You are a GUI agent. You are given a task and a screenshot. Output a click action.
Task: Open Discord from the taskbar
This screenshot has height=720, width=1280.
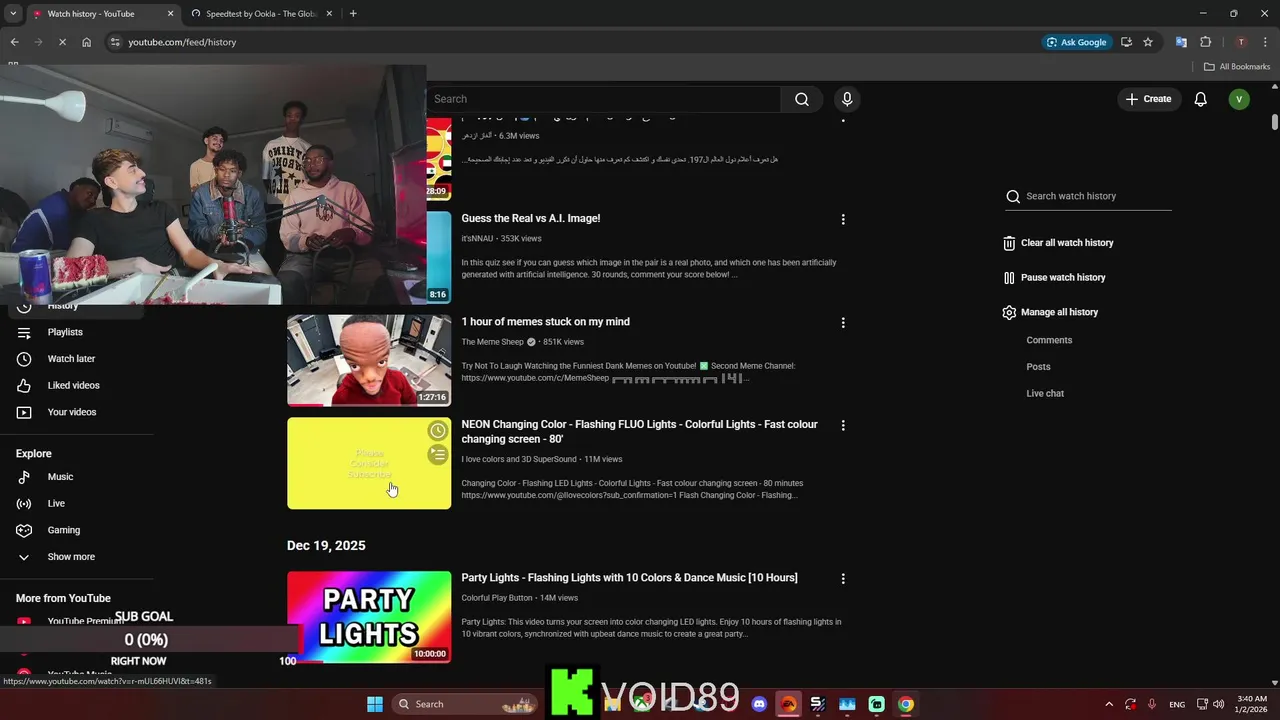click(x=759, y=704)
